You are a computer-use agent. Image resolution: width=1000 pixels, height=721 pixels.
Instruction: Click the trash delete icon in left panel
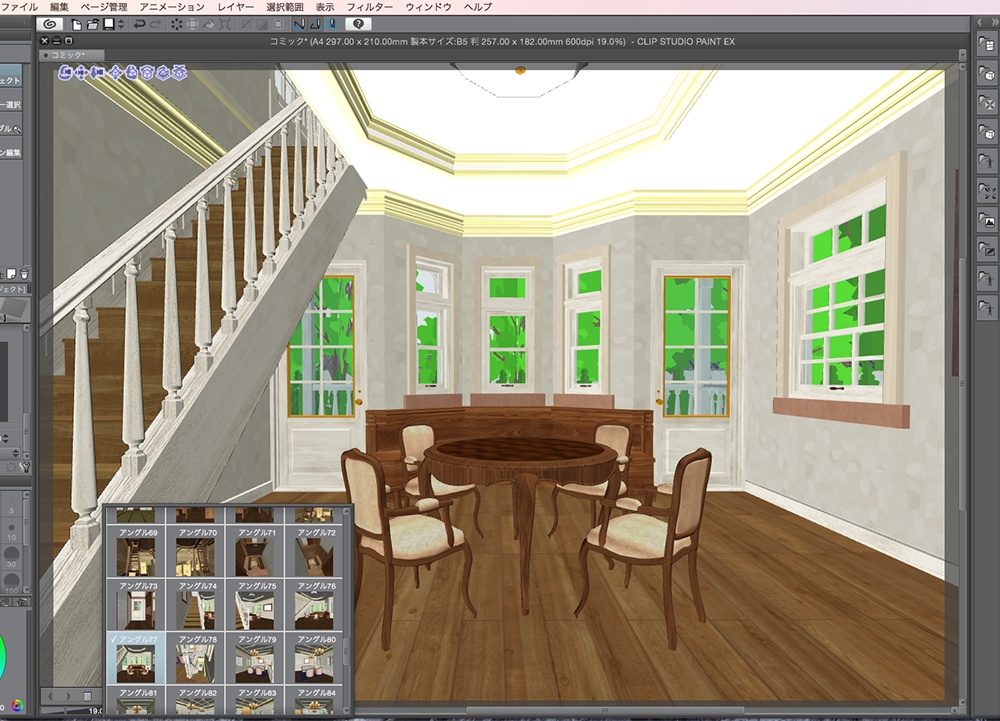[x=24, y=274]
